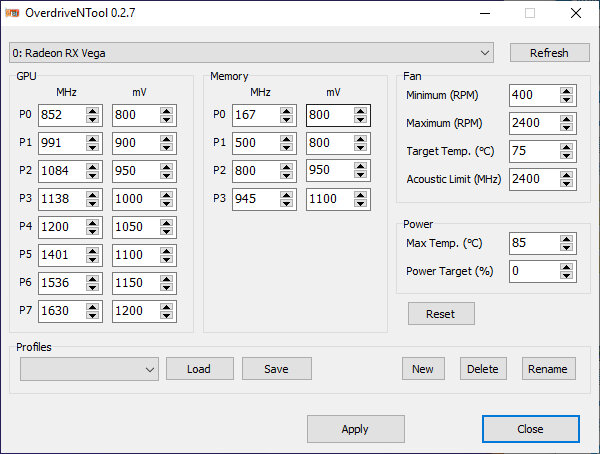Screen dimensions: 600x454
Task: Apply the current settings
Action: (355, 429)
